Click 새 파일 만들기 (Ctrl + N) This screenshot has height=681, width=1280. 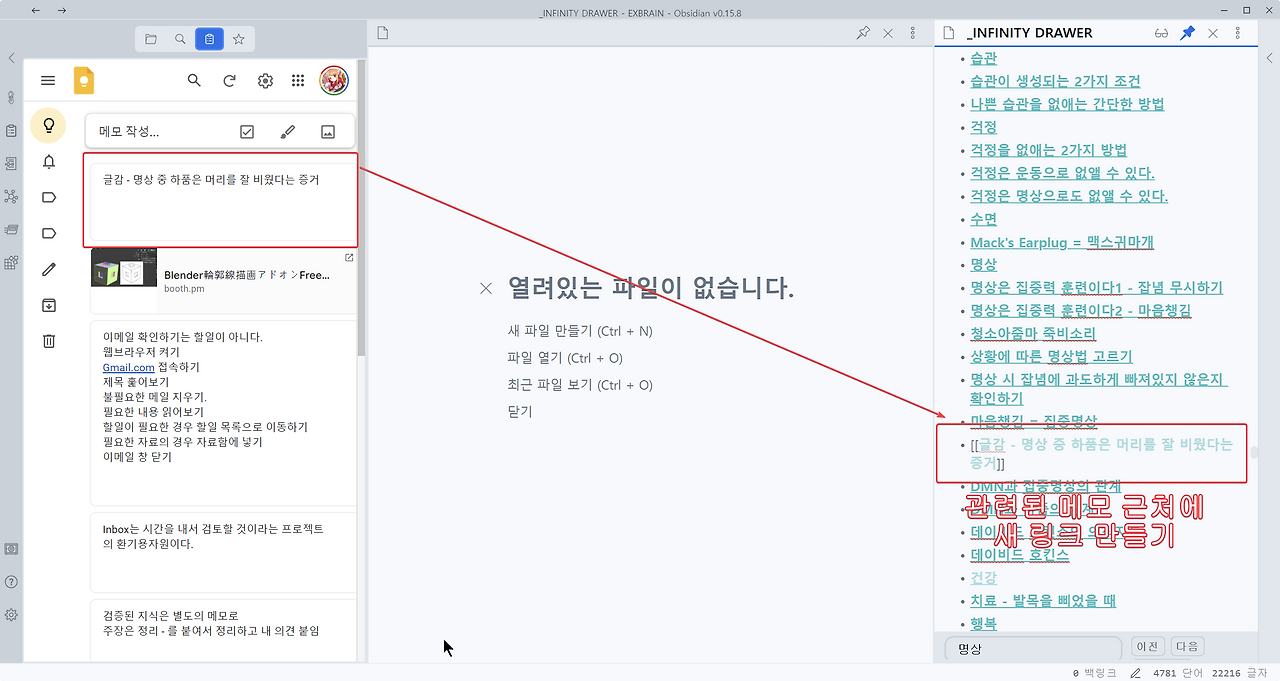(x=580, y=331)
